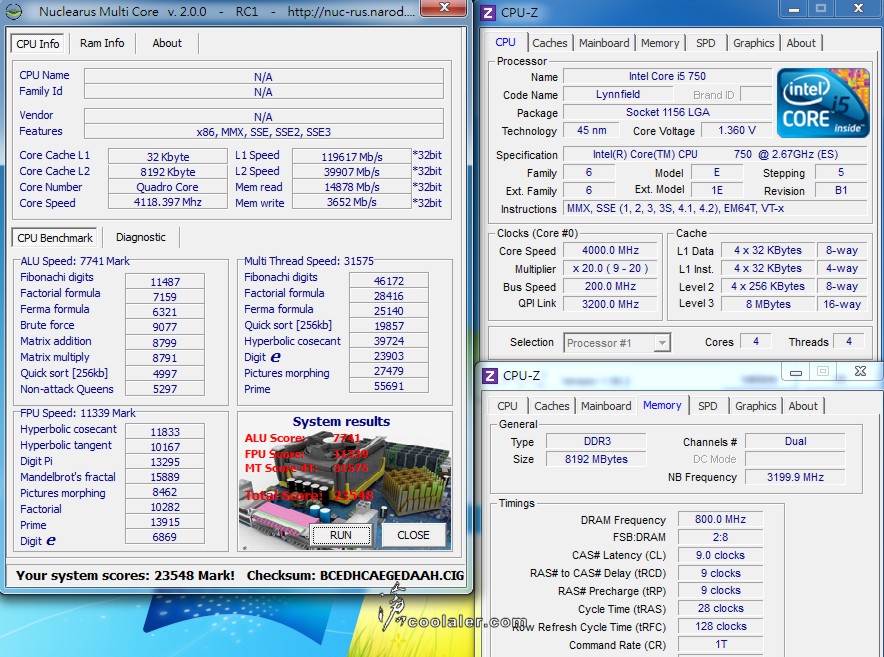This screenshot has height=657, width=884.
Task: Click NB Frequency value 3199.9 MHz
Action: click(x=795, y=477)
